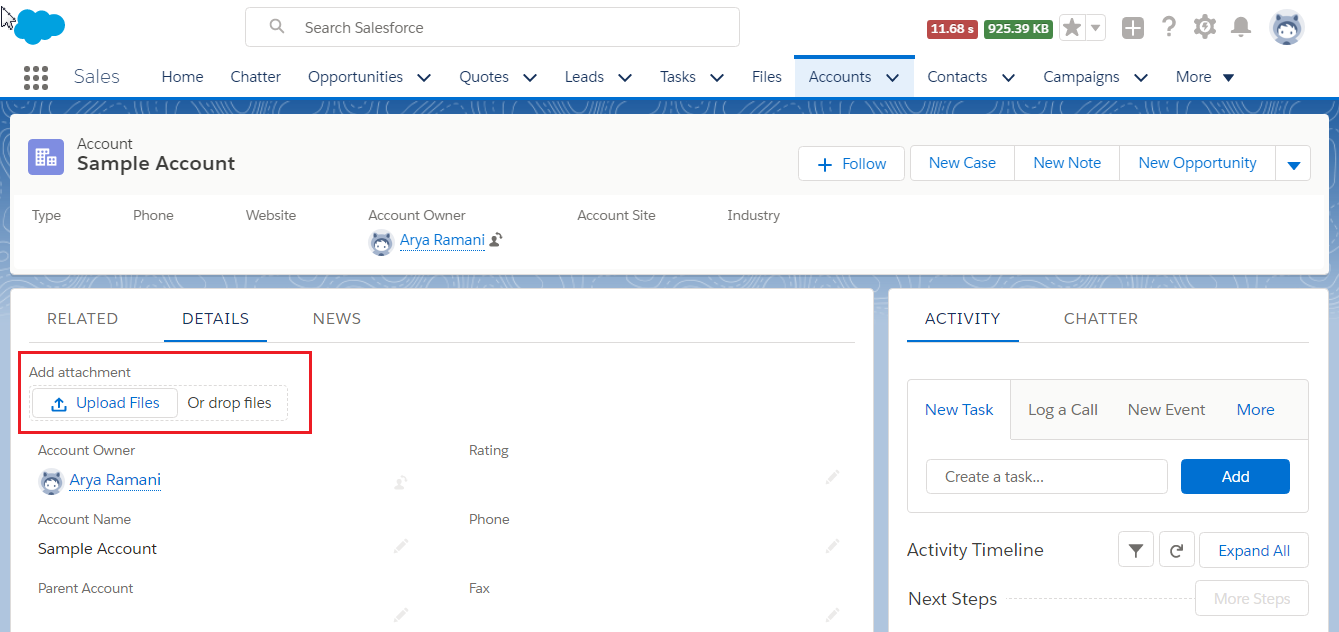Screen dimensions: 1339x632
Task: Filter the Activity Timeline with the funnel icon
Action: [1135, 549]
